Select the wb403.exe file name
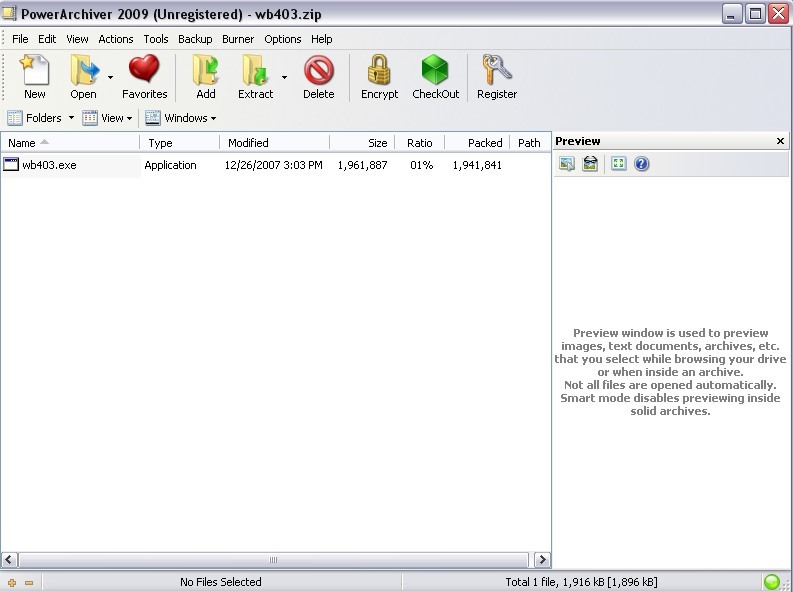The height and width of the screenshot is (592, 793). 49,165
